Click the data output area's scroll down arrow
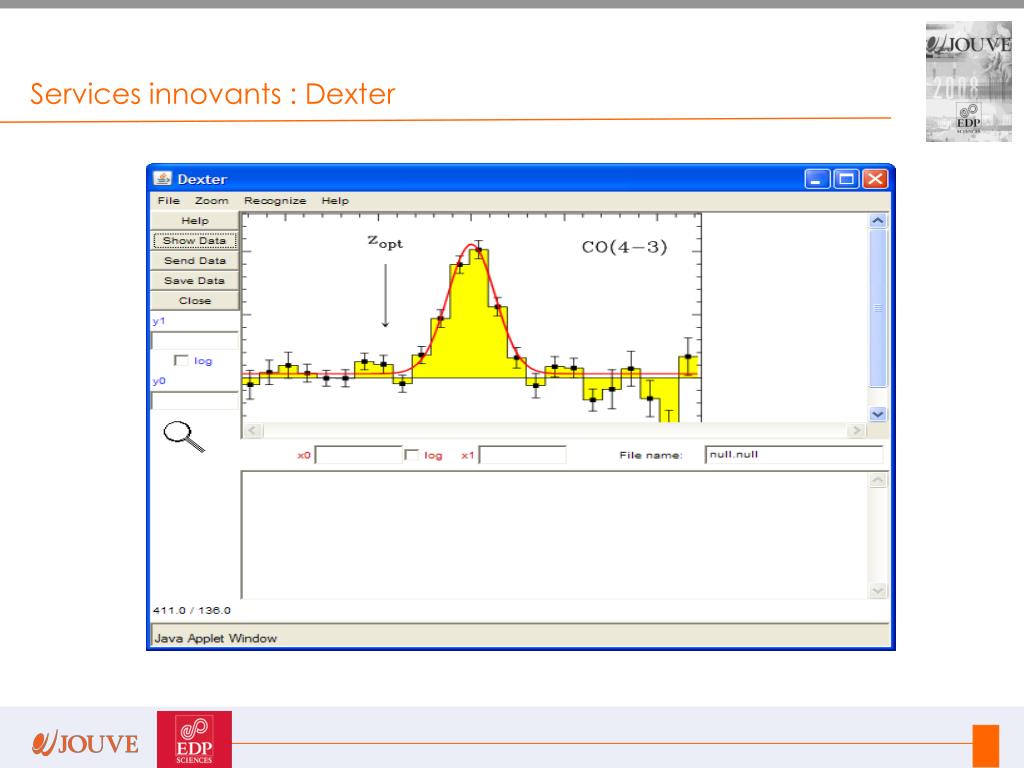Screen dimensions: 1024x768 (878, 590)
